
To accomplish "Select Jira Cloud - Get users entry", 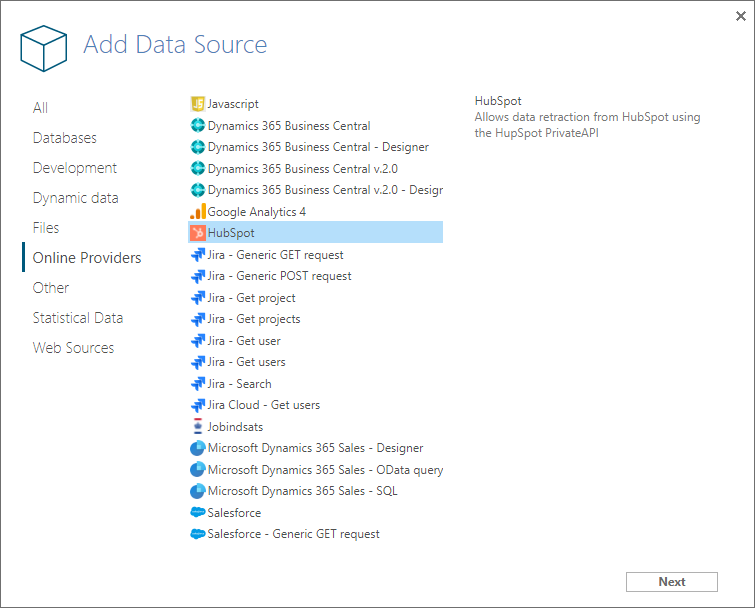I will (315, 405).
